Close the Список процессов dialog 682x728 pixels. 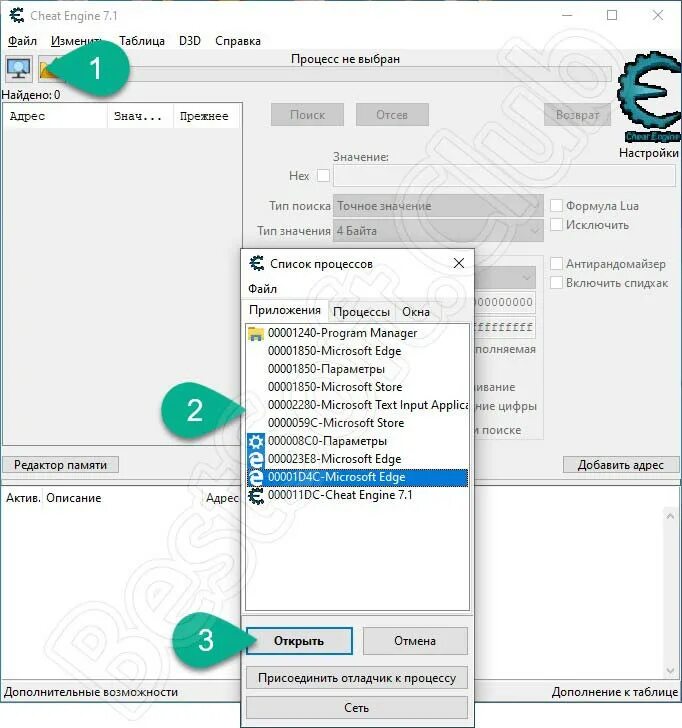tap(459, 263)
